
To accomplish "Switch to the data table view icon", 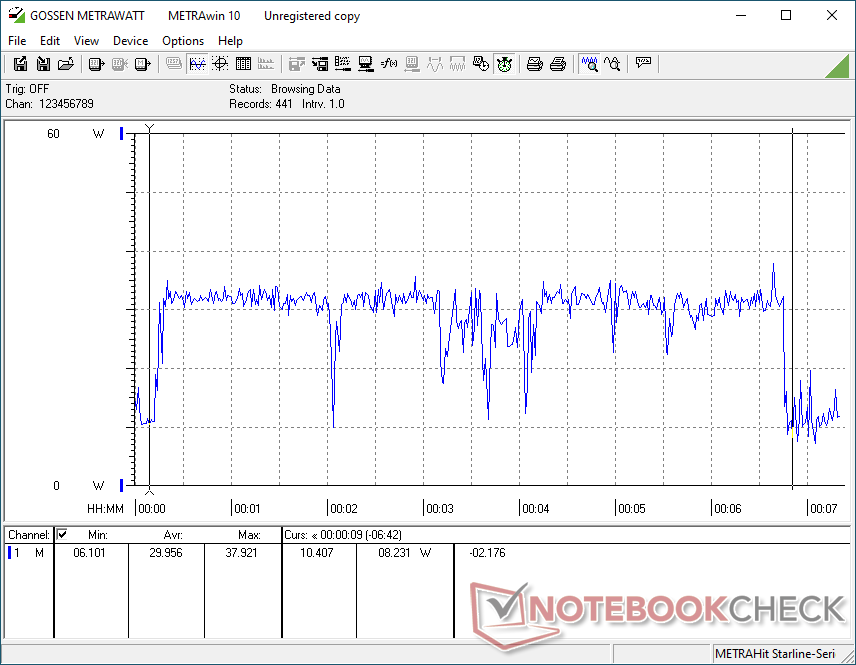I will [243, 64].
